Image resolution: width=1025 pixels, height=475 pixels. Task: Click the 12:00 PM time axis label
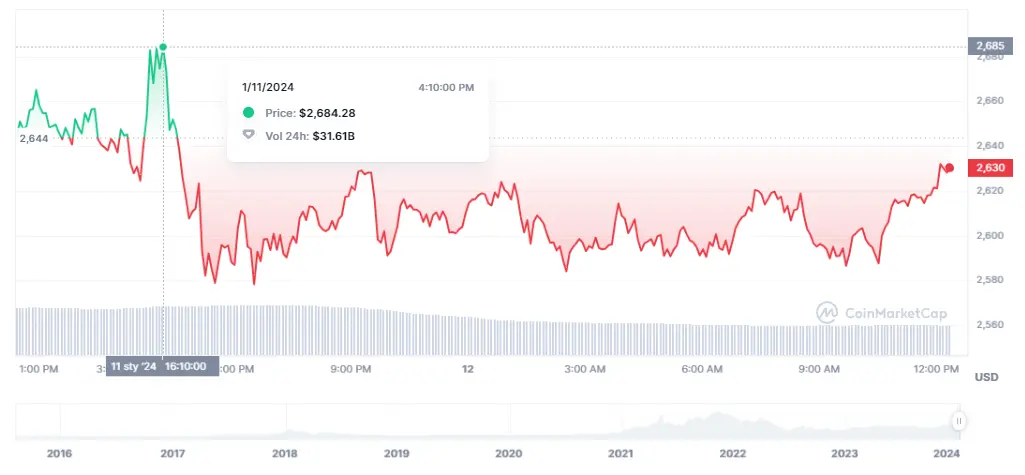[936, 369]
